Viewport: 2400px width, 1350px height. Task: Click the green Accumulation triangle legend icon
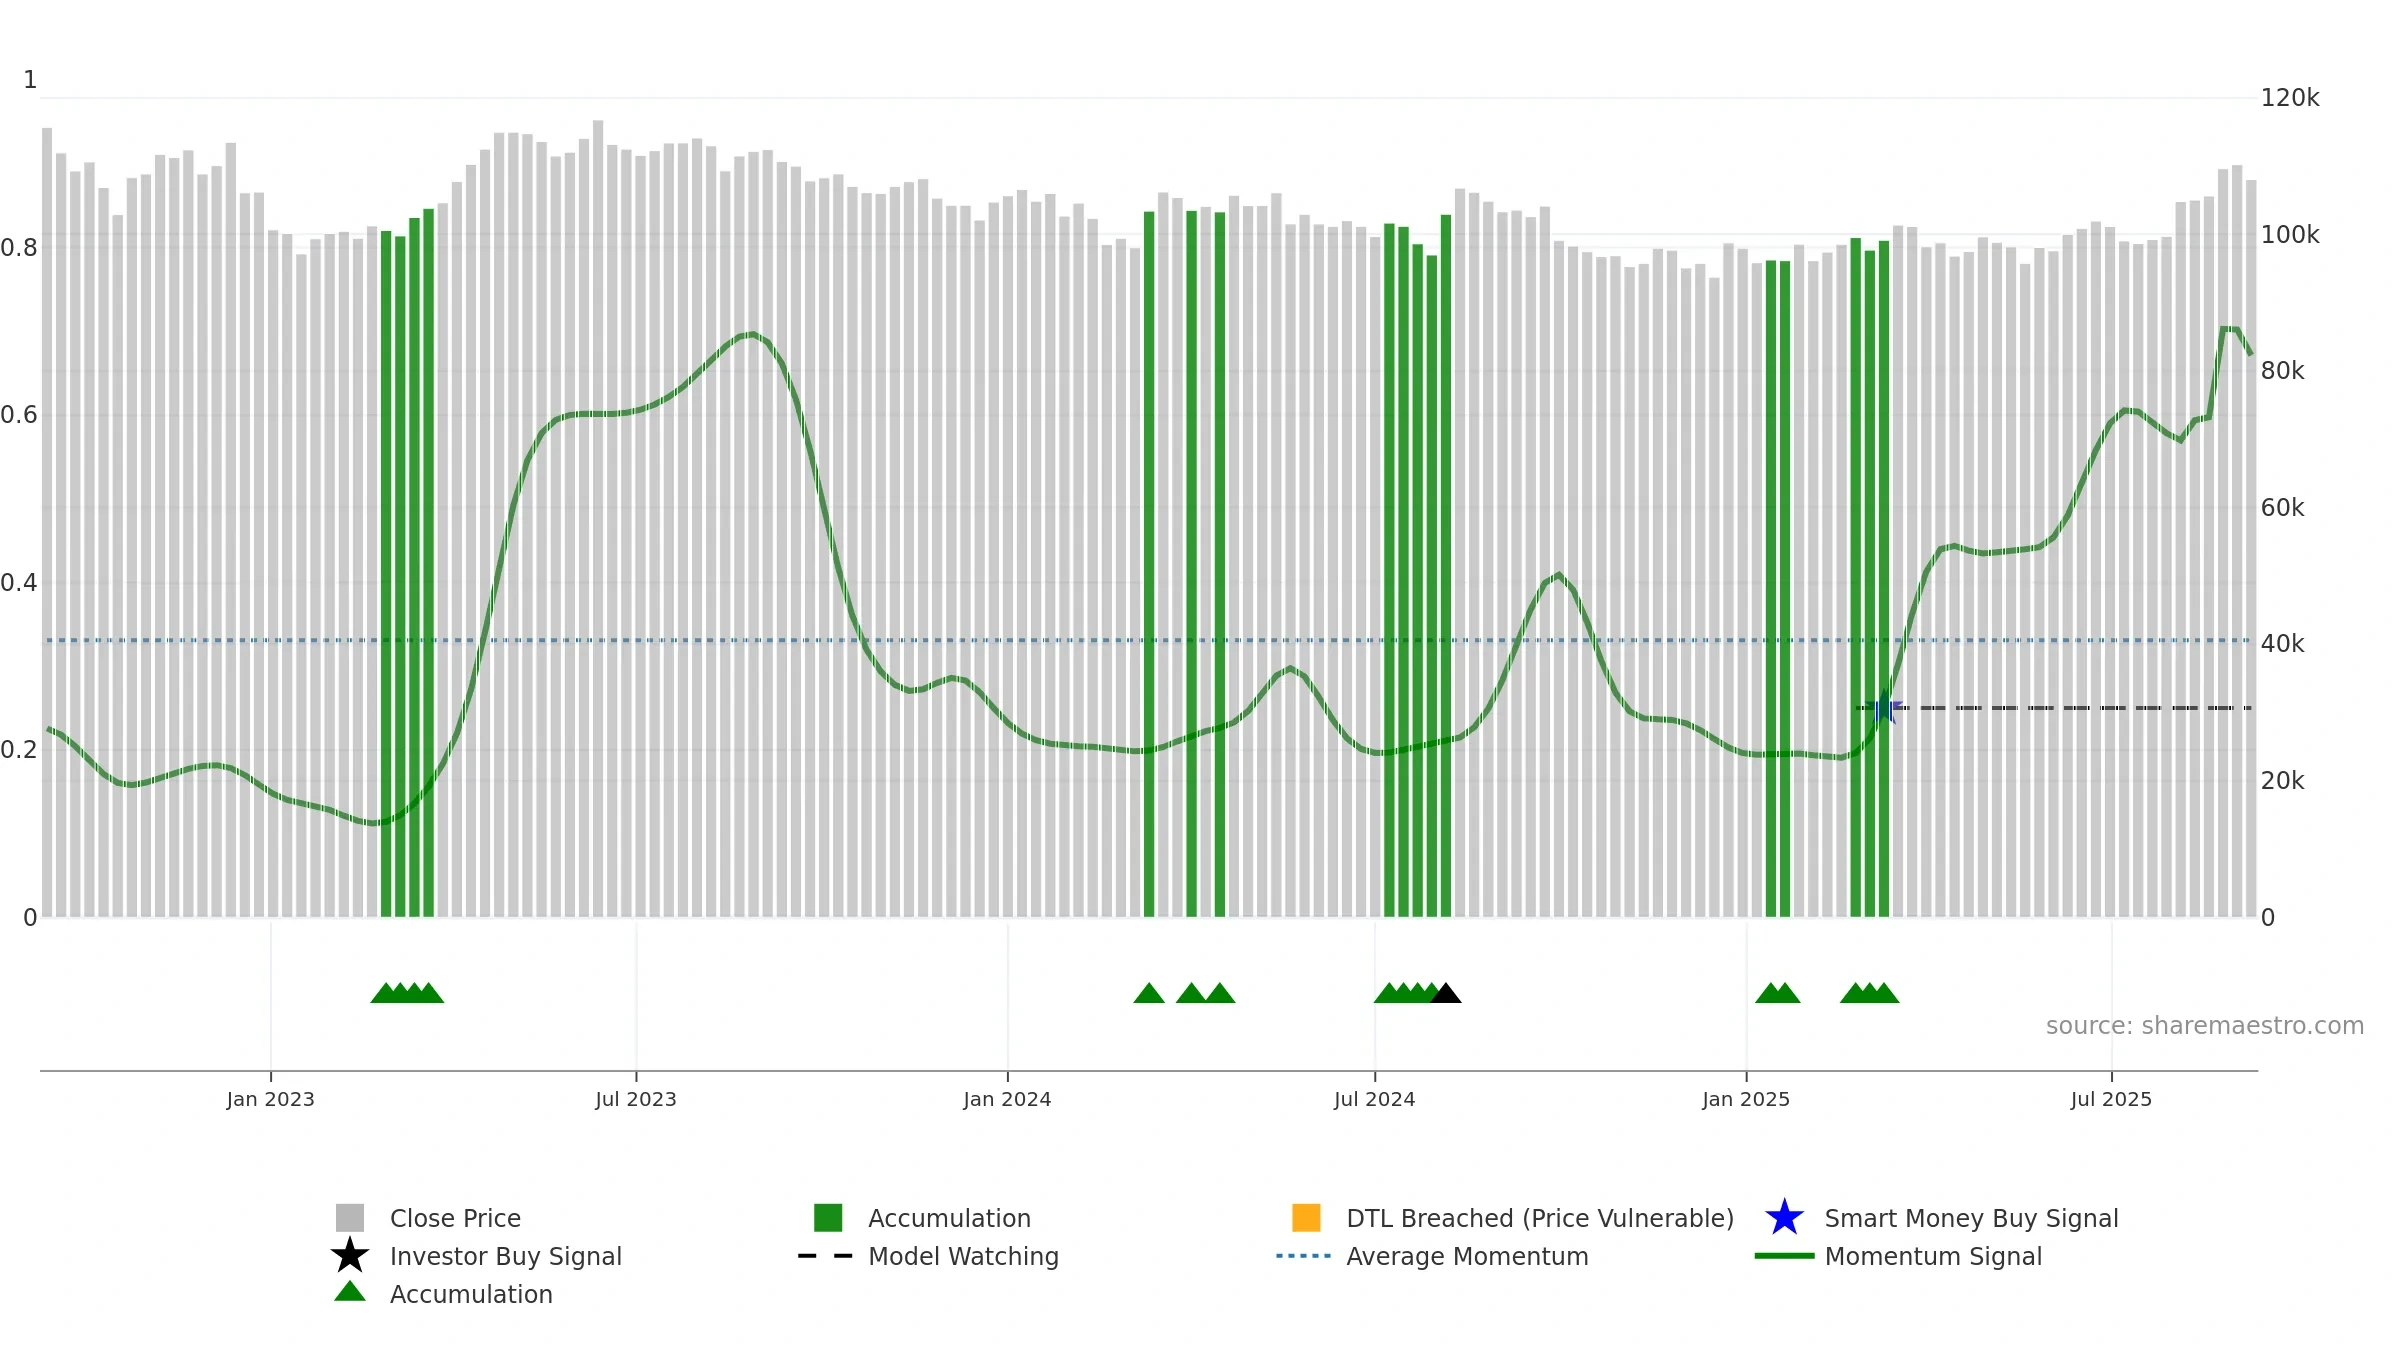pos(350,1291)
